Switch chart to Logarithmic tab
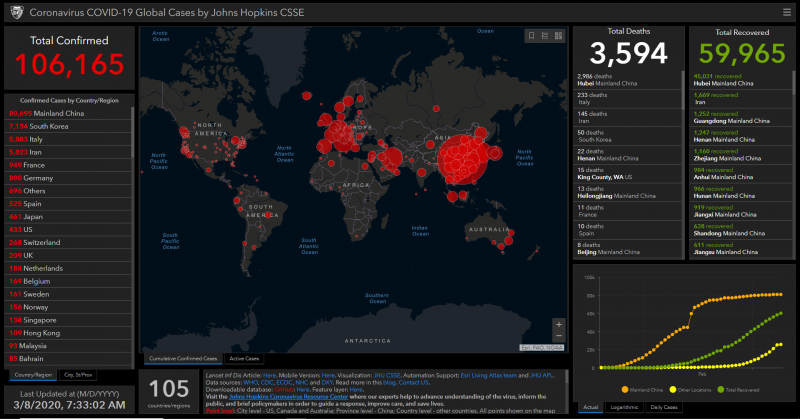This screenshot has height=419, width=800. [624, 407]
